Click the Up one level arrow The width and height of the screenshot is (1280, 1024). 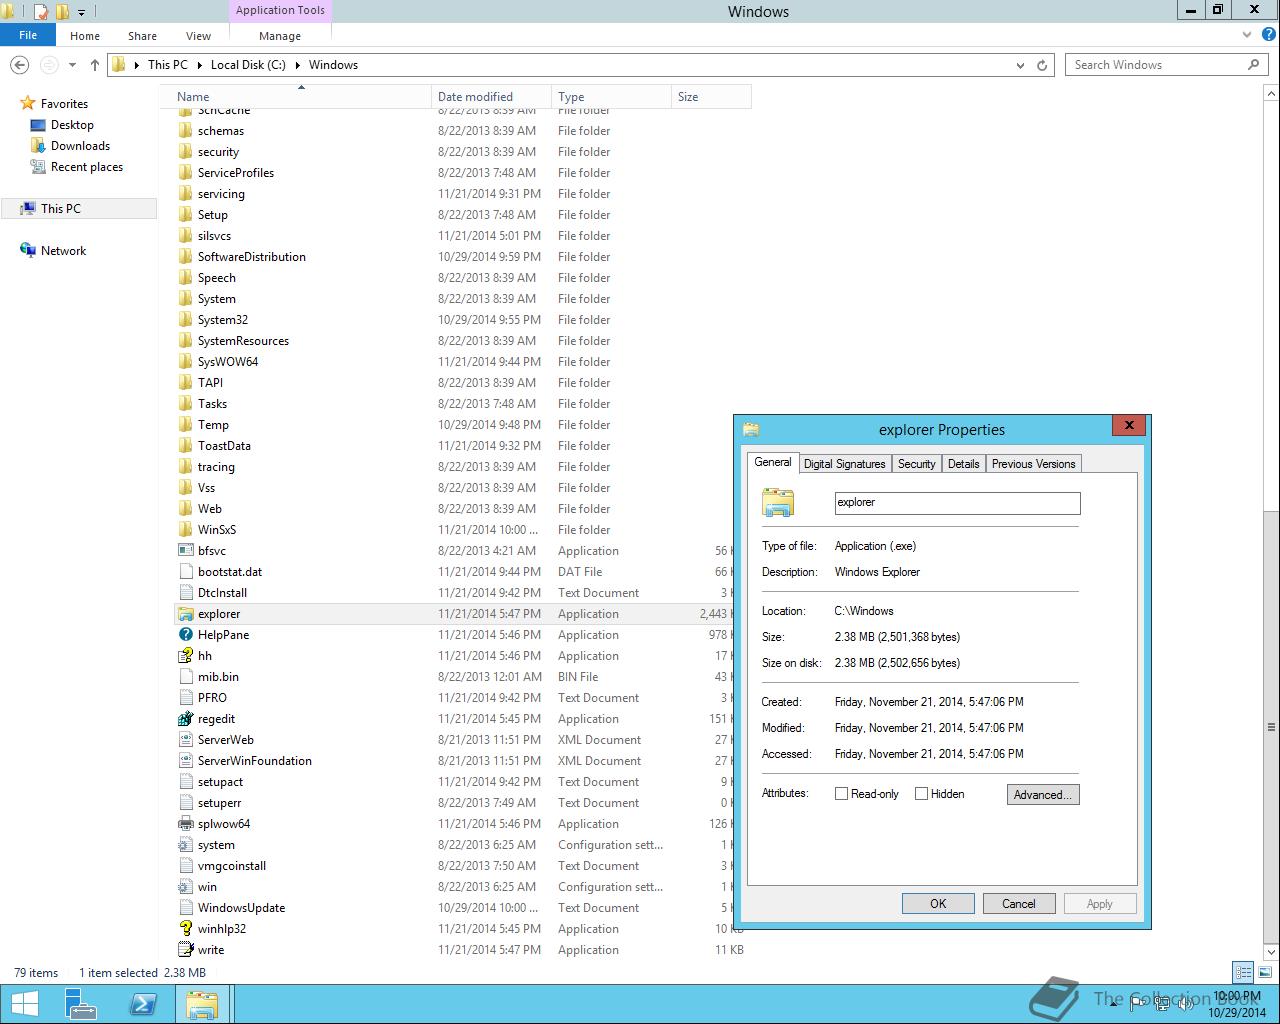[95, 65]
